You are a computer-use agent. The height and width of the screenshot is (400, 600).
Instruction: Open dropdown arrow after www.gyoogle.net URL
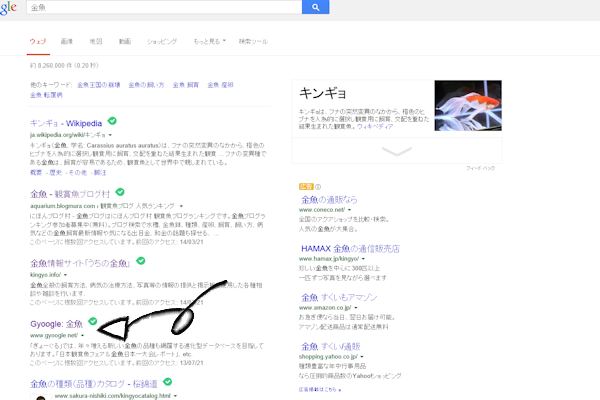point(82,336)
